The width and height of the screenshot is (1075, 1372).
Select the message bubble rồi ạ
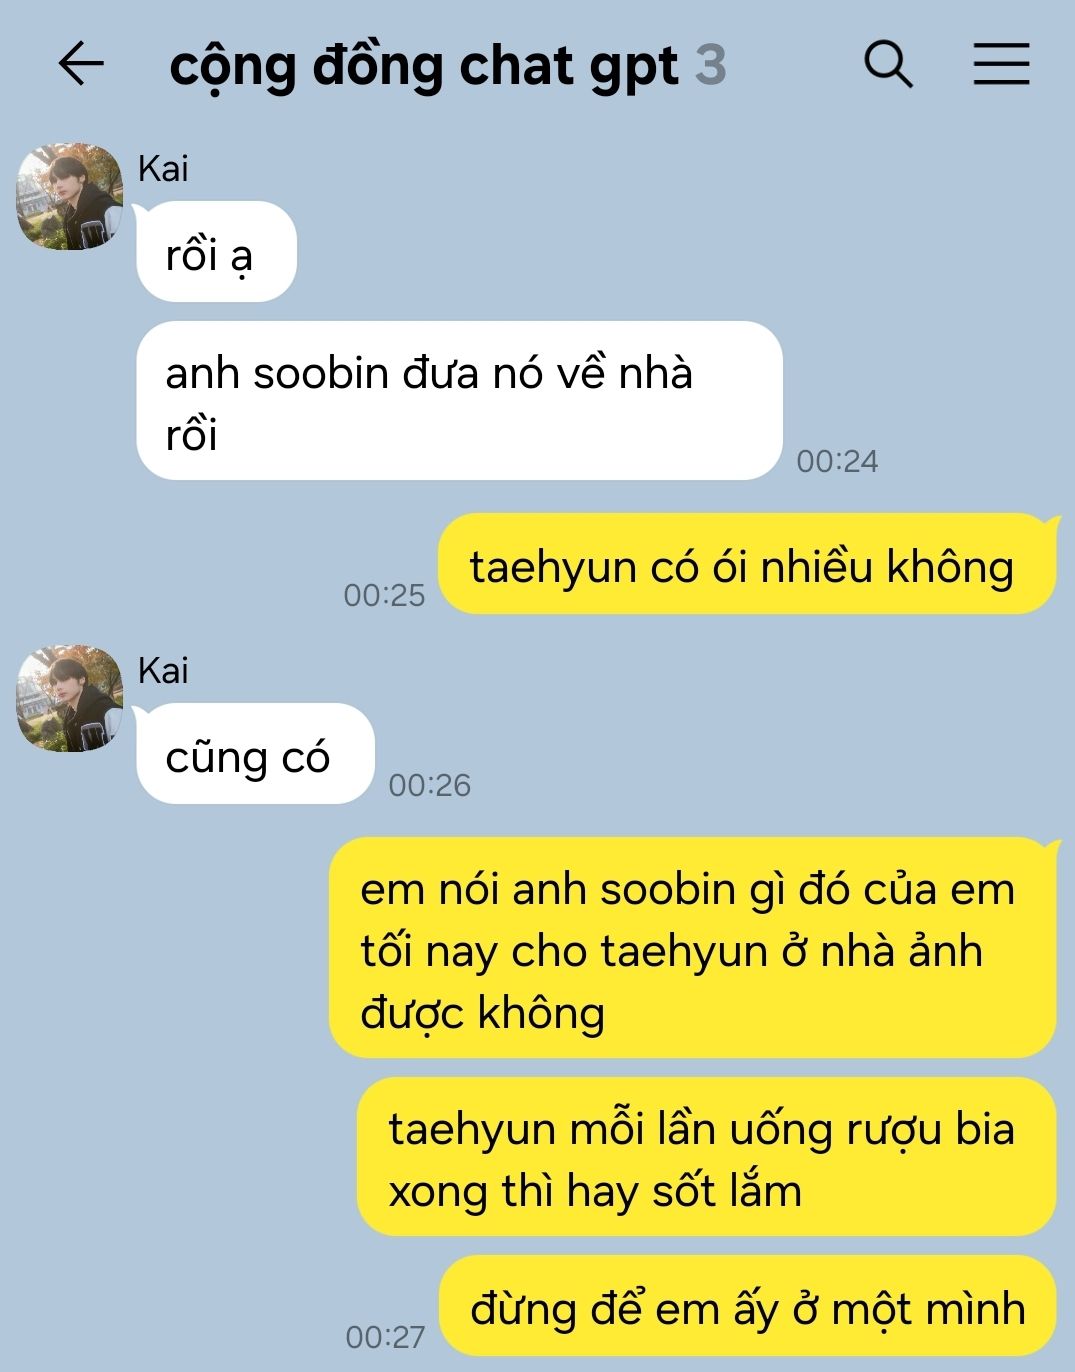click(x=216, y=251)
